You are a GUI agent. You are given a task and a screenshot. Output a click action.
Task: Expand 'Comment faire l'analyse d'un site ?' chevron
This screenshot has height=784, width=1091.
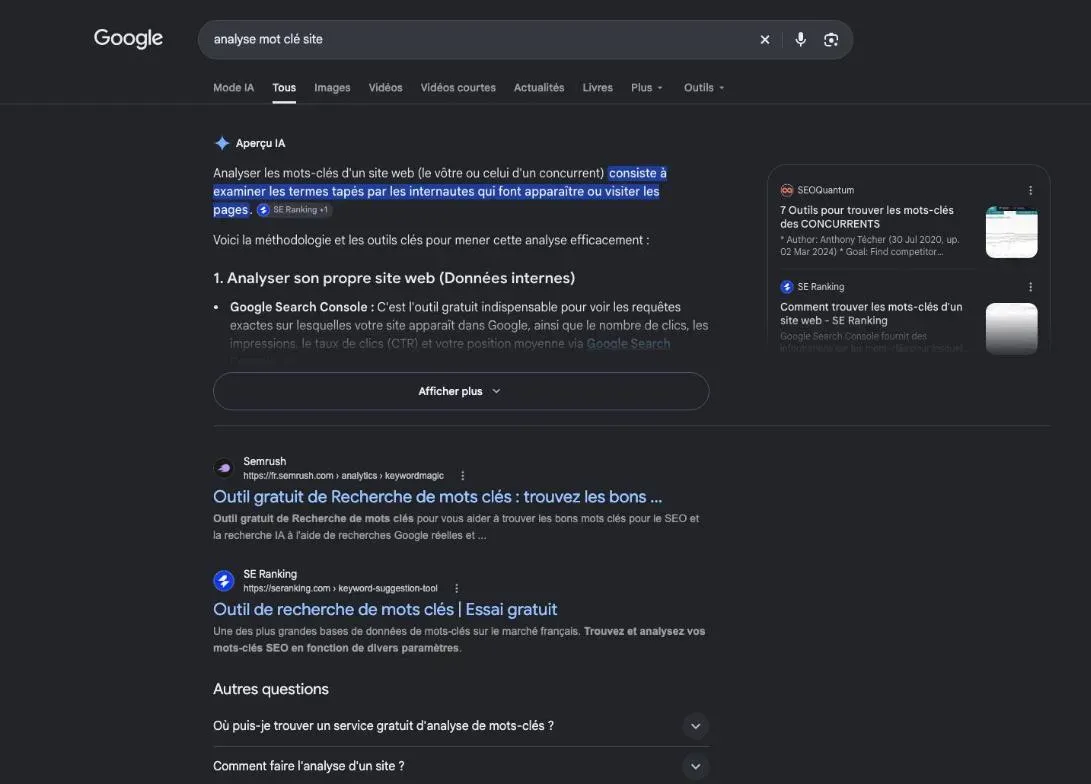click(695, 767)
